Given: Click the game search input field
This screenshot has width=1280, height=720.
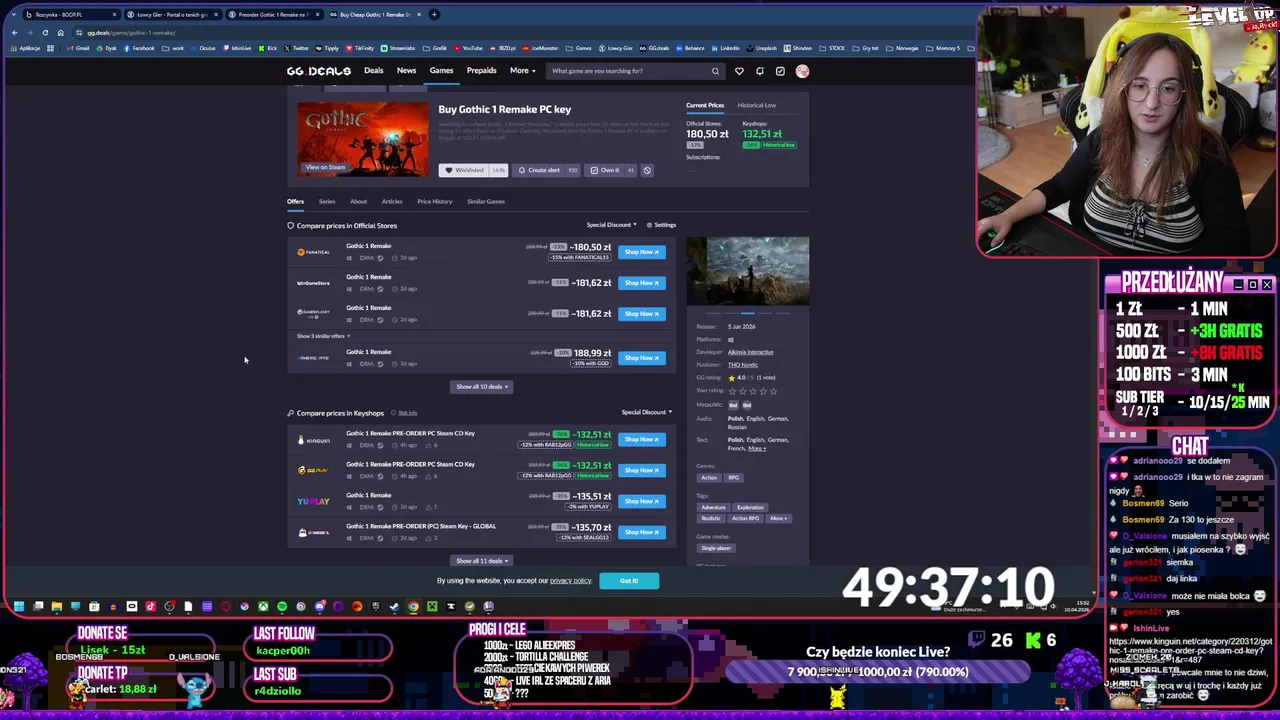Looking at the screenshot, I should tap(628, 71).
